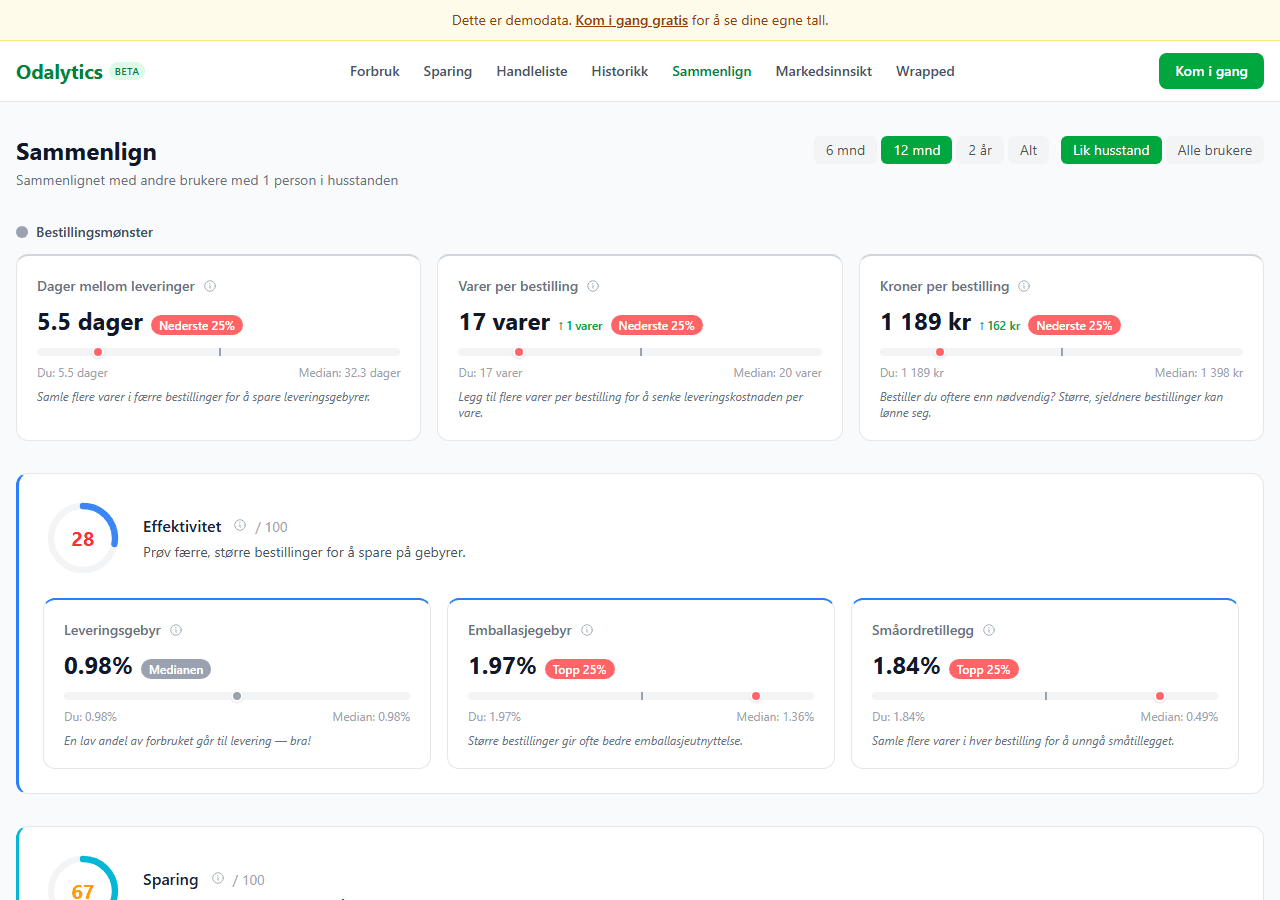This screenshot has height=900, width=1280.
Task: Click info icon beside Kroner per bestilling
Action: pyautogui.click(x=1024, y=286)
